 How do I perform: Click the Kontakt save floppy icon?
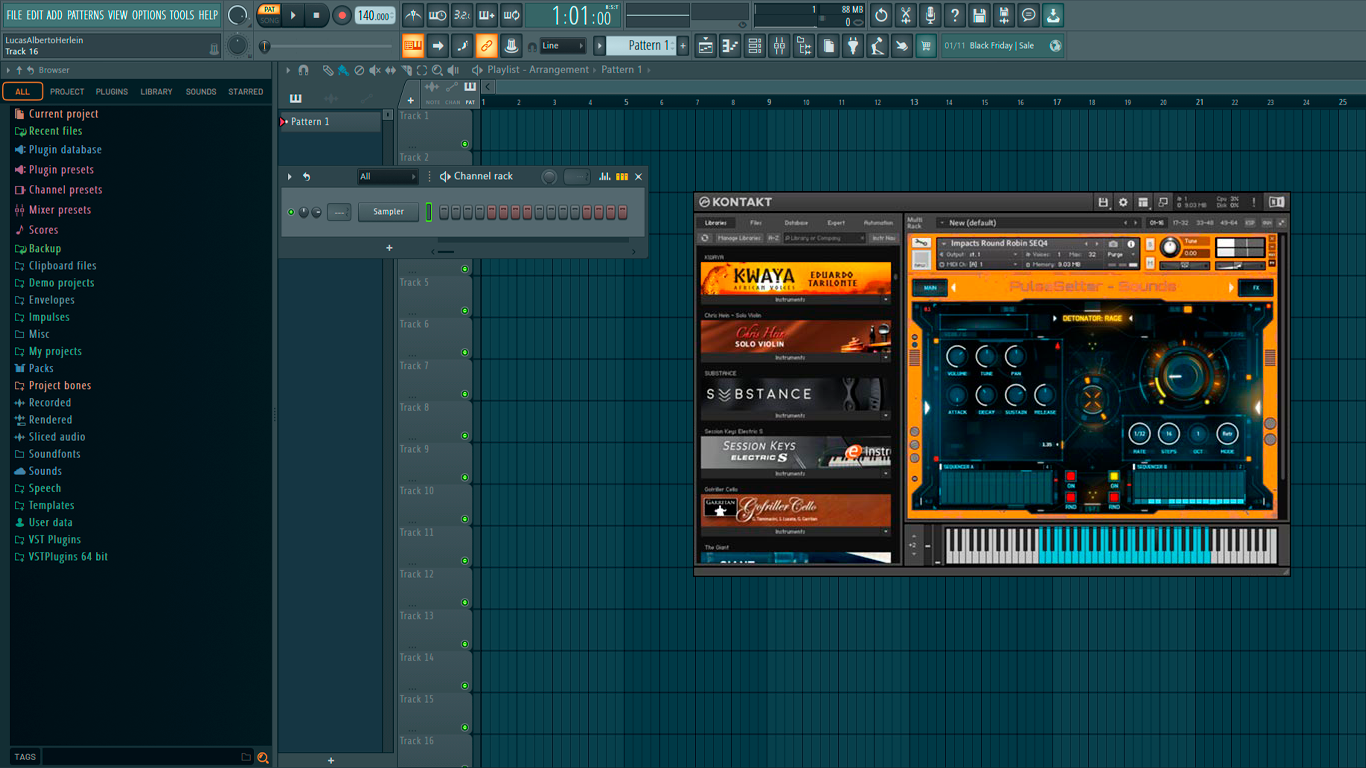point(1103,202)
